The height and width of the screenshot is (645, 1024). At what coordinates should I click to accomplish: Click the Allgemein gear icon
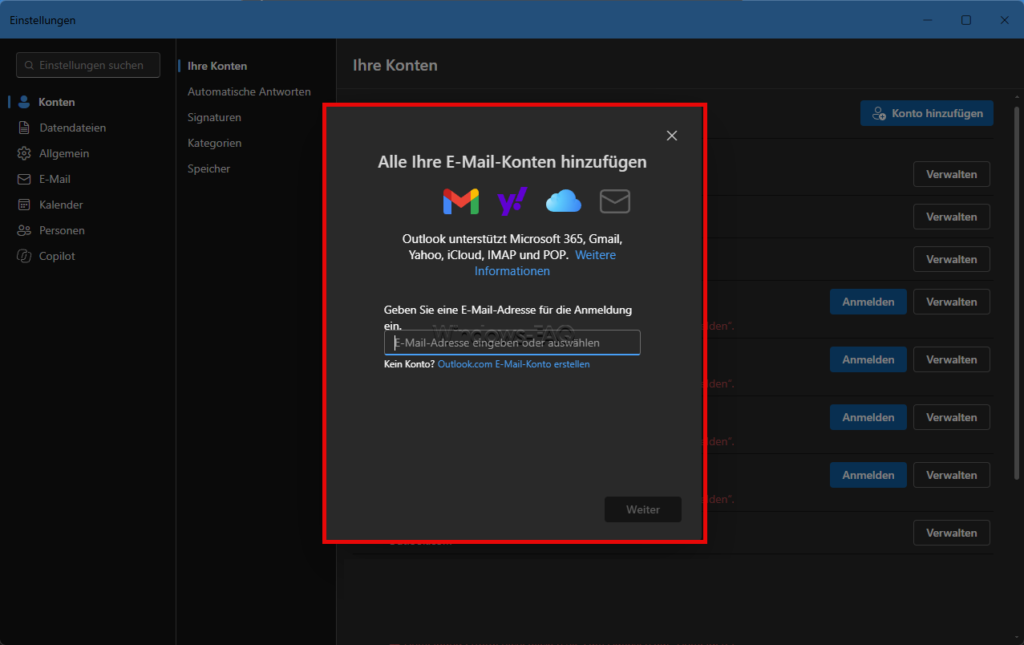(24, 153)
